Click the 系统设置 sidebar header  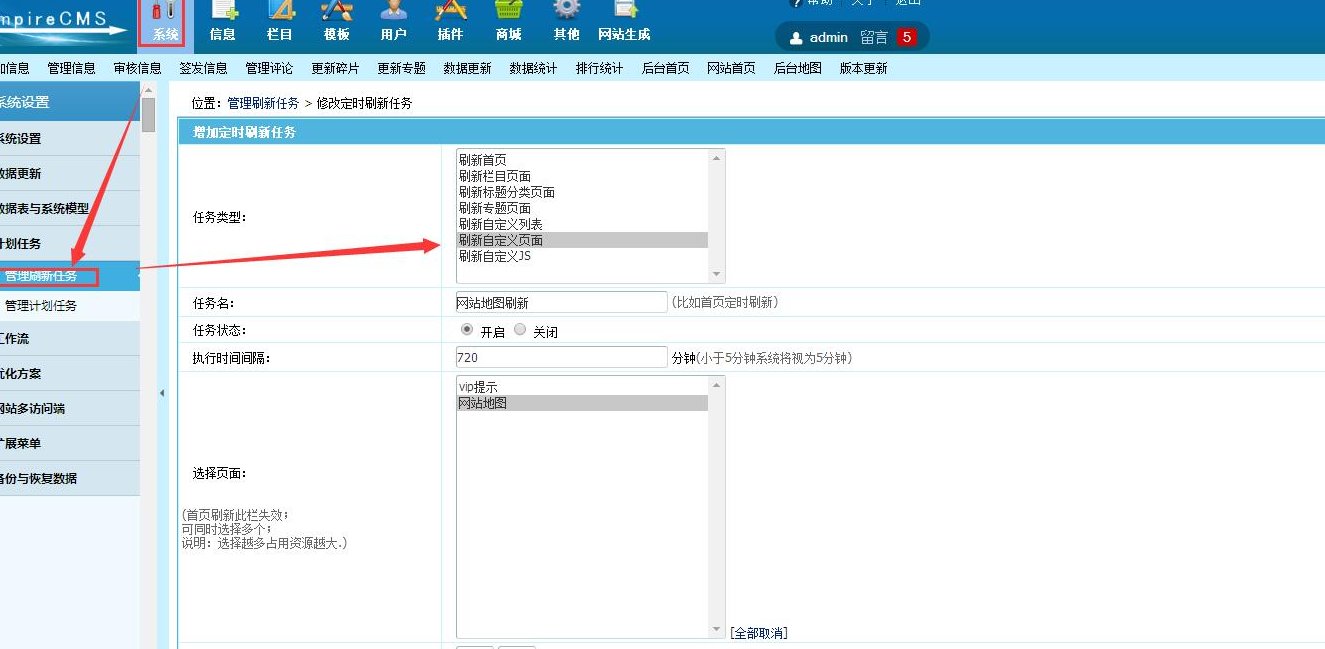pyautogui.click(x=70, y=102)
